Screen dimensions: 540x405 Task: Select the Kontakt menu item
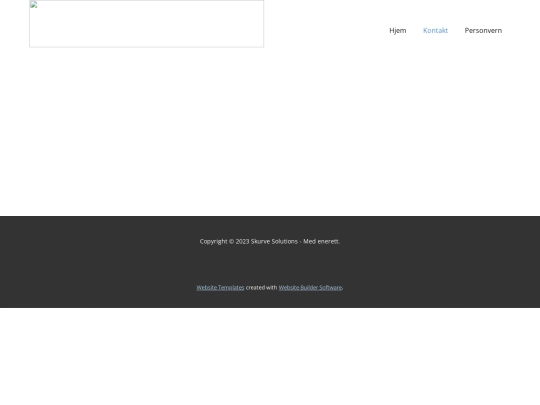435,31
